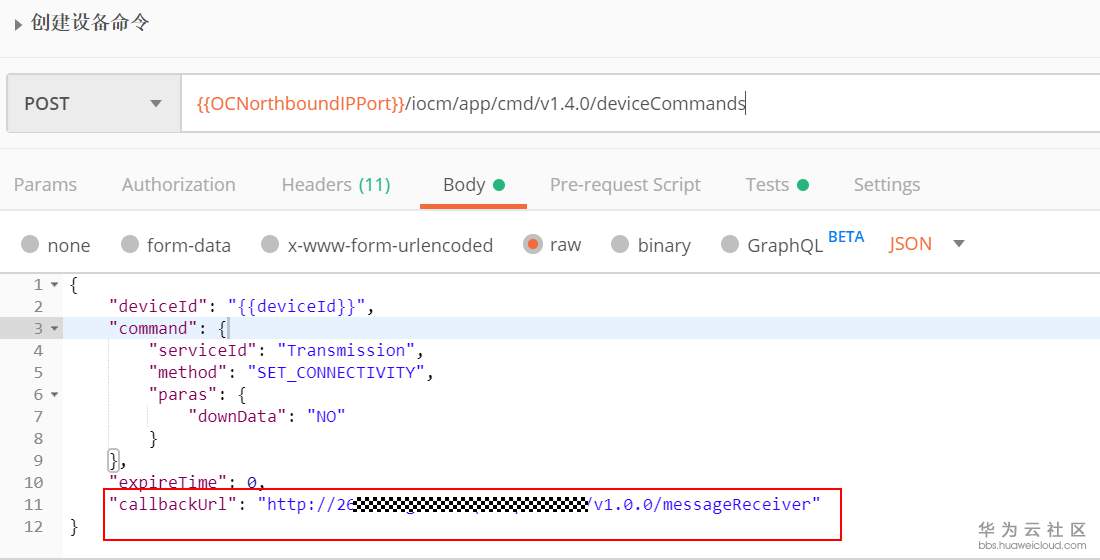This screenshot has height=560, width=1100.
Task: Click the "serviceId" key text
Action: [203, 350]
